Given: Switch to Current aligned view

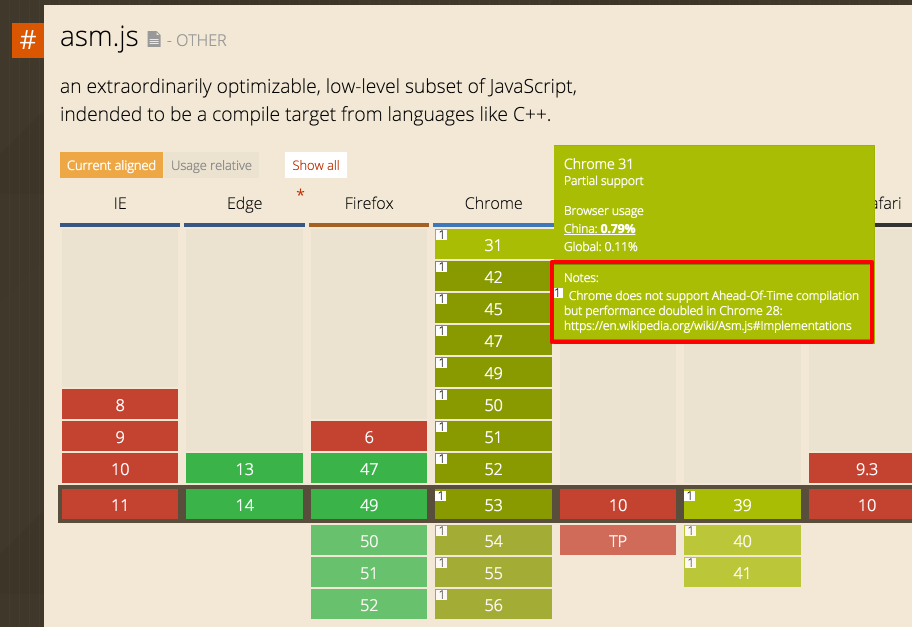Looking at the screenshot, I should [111, 165].
